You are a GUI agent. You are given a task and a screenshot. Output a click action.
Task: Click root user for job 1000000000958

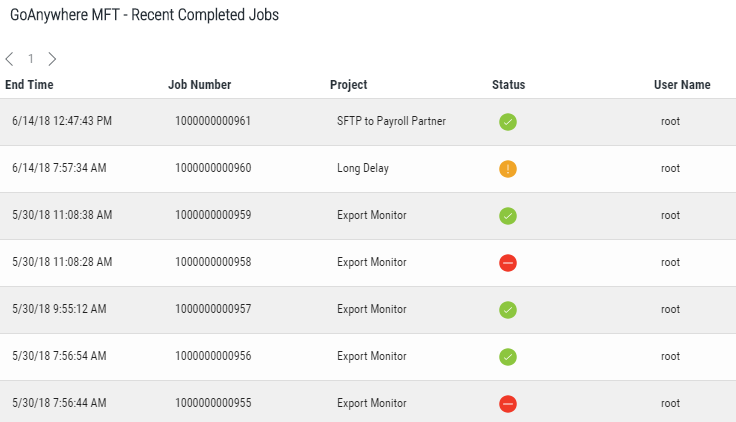[x=670, y=262]
